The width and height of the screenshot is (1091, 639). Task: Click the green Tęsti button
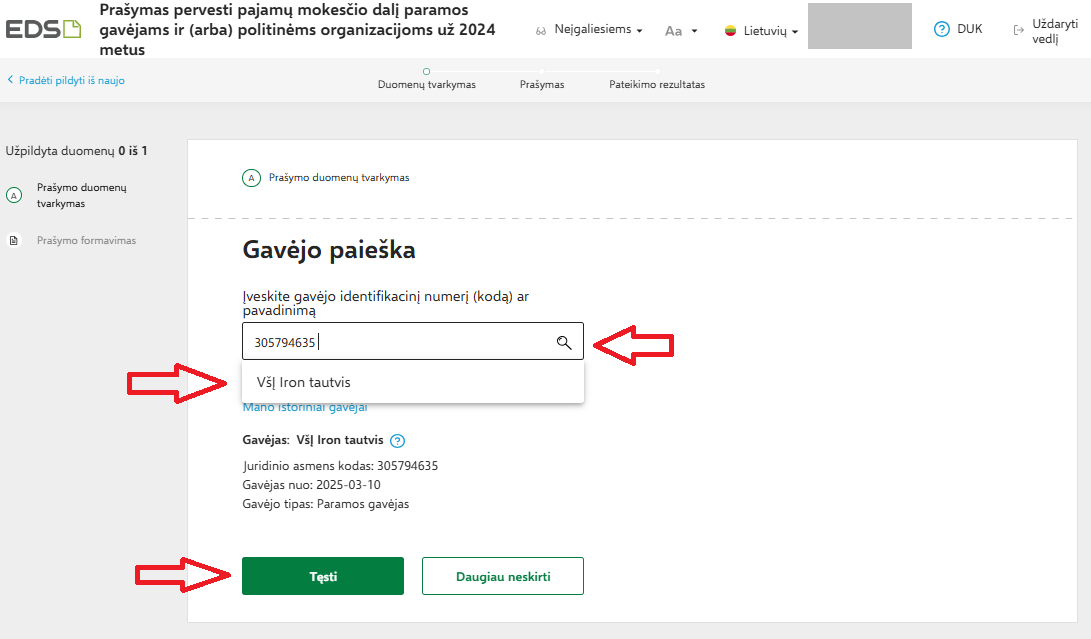coord(323,576)
